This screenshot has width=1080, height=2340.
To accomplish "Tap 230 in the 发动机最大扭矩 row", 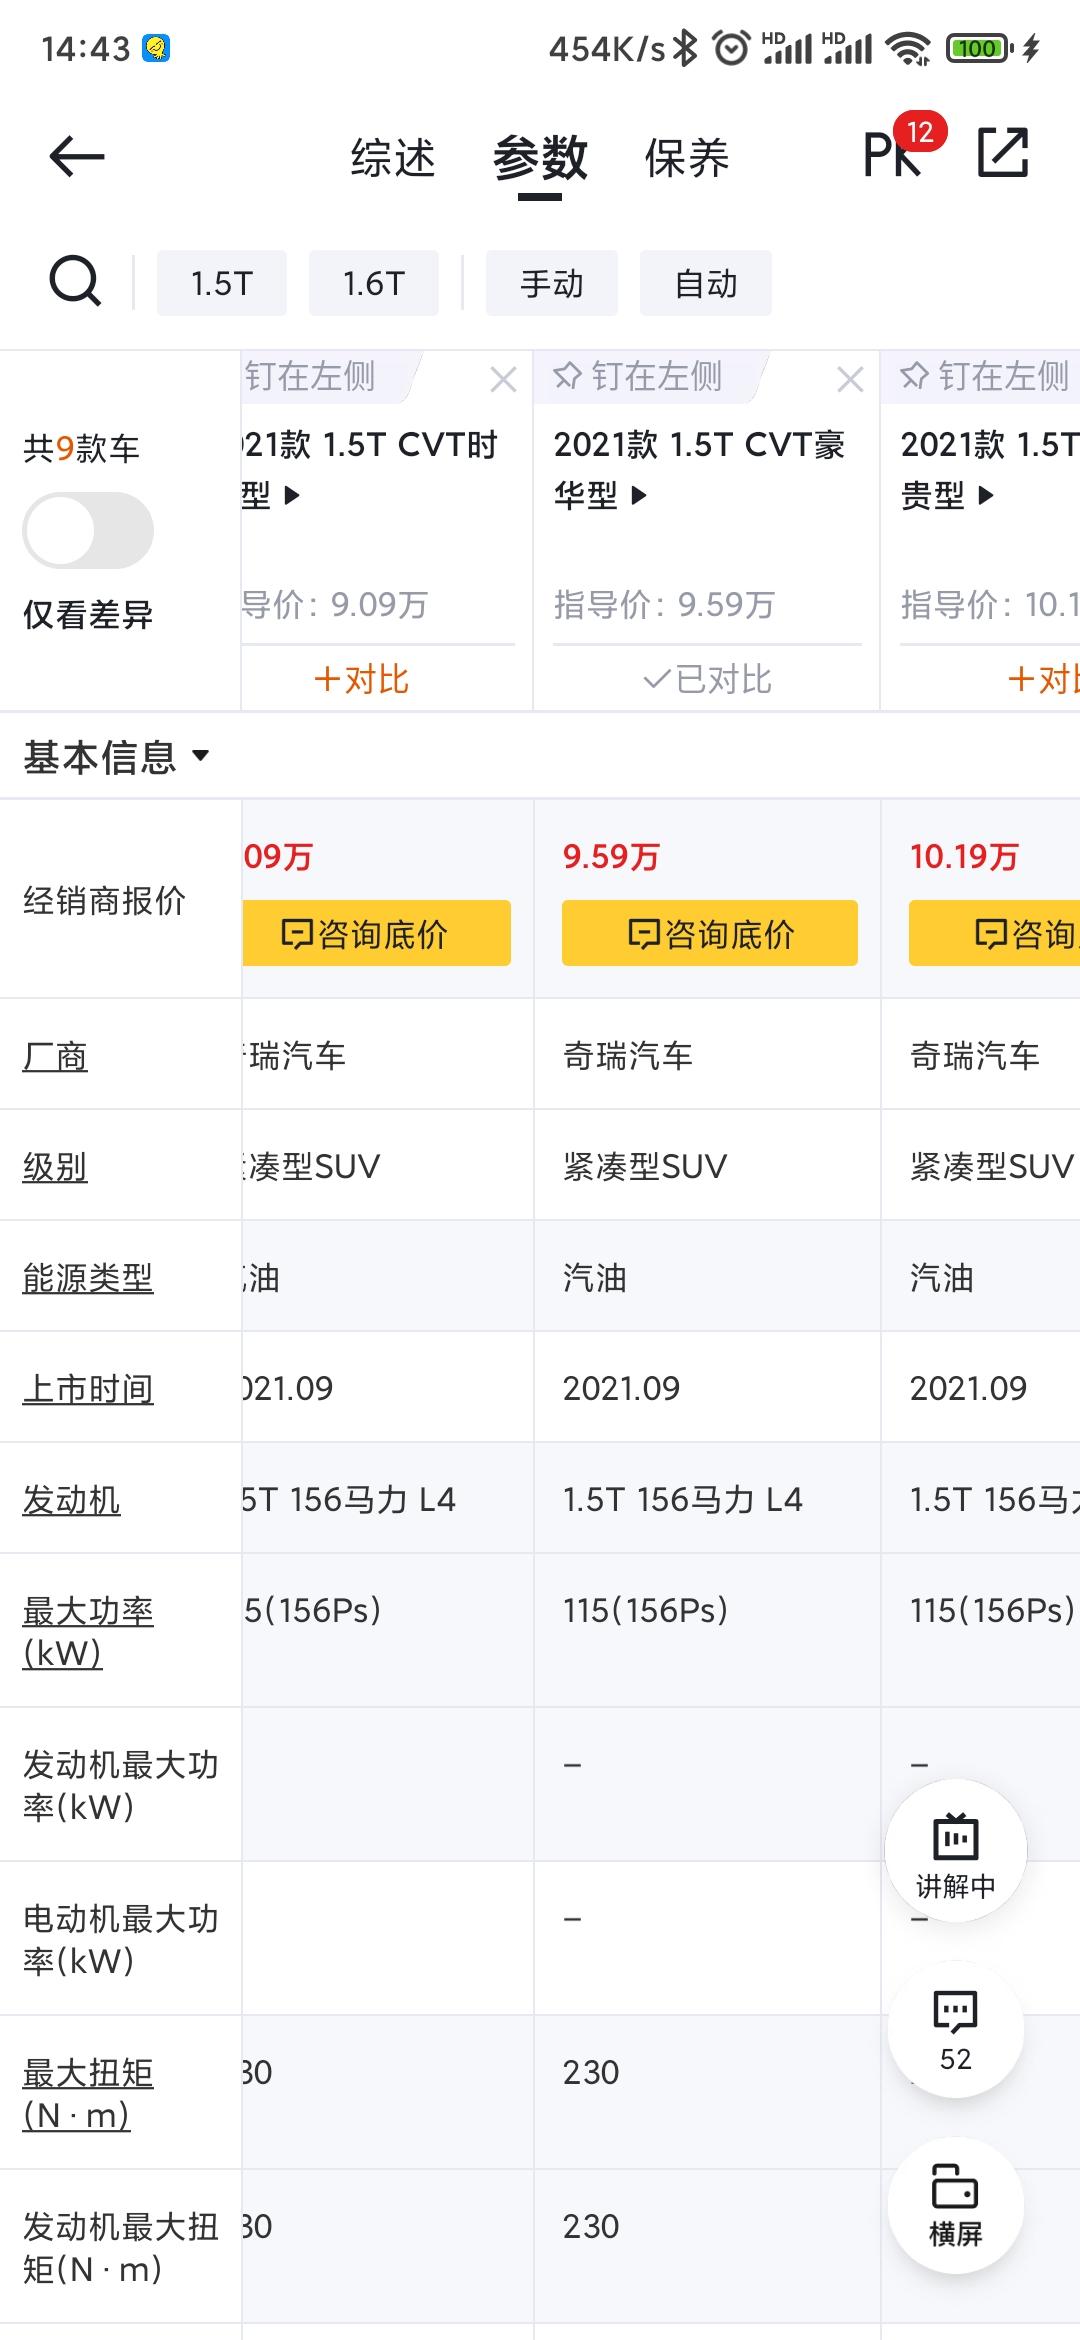I will [x=591, y=2227].
